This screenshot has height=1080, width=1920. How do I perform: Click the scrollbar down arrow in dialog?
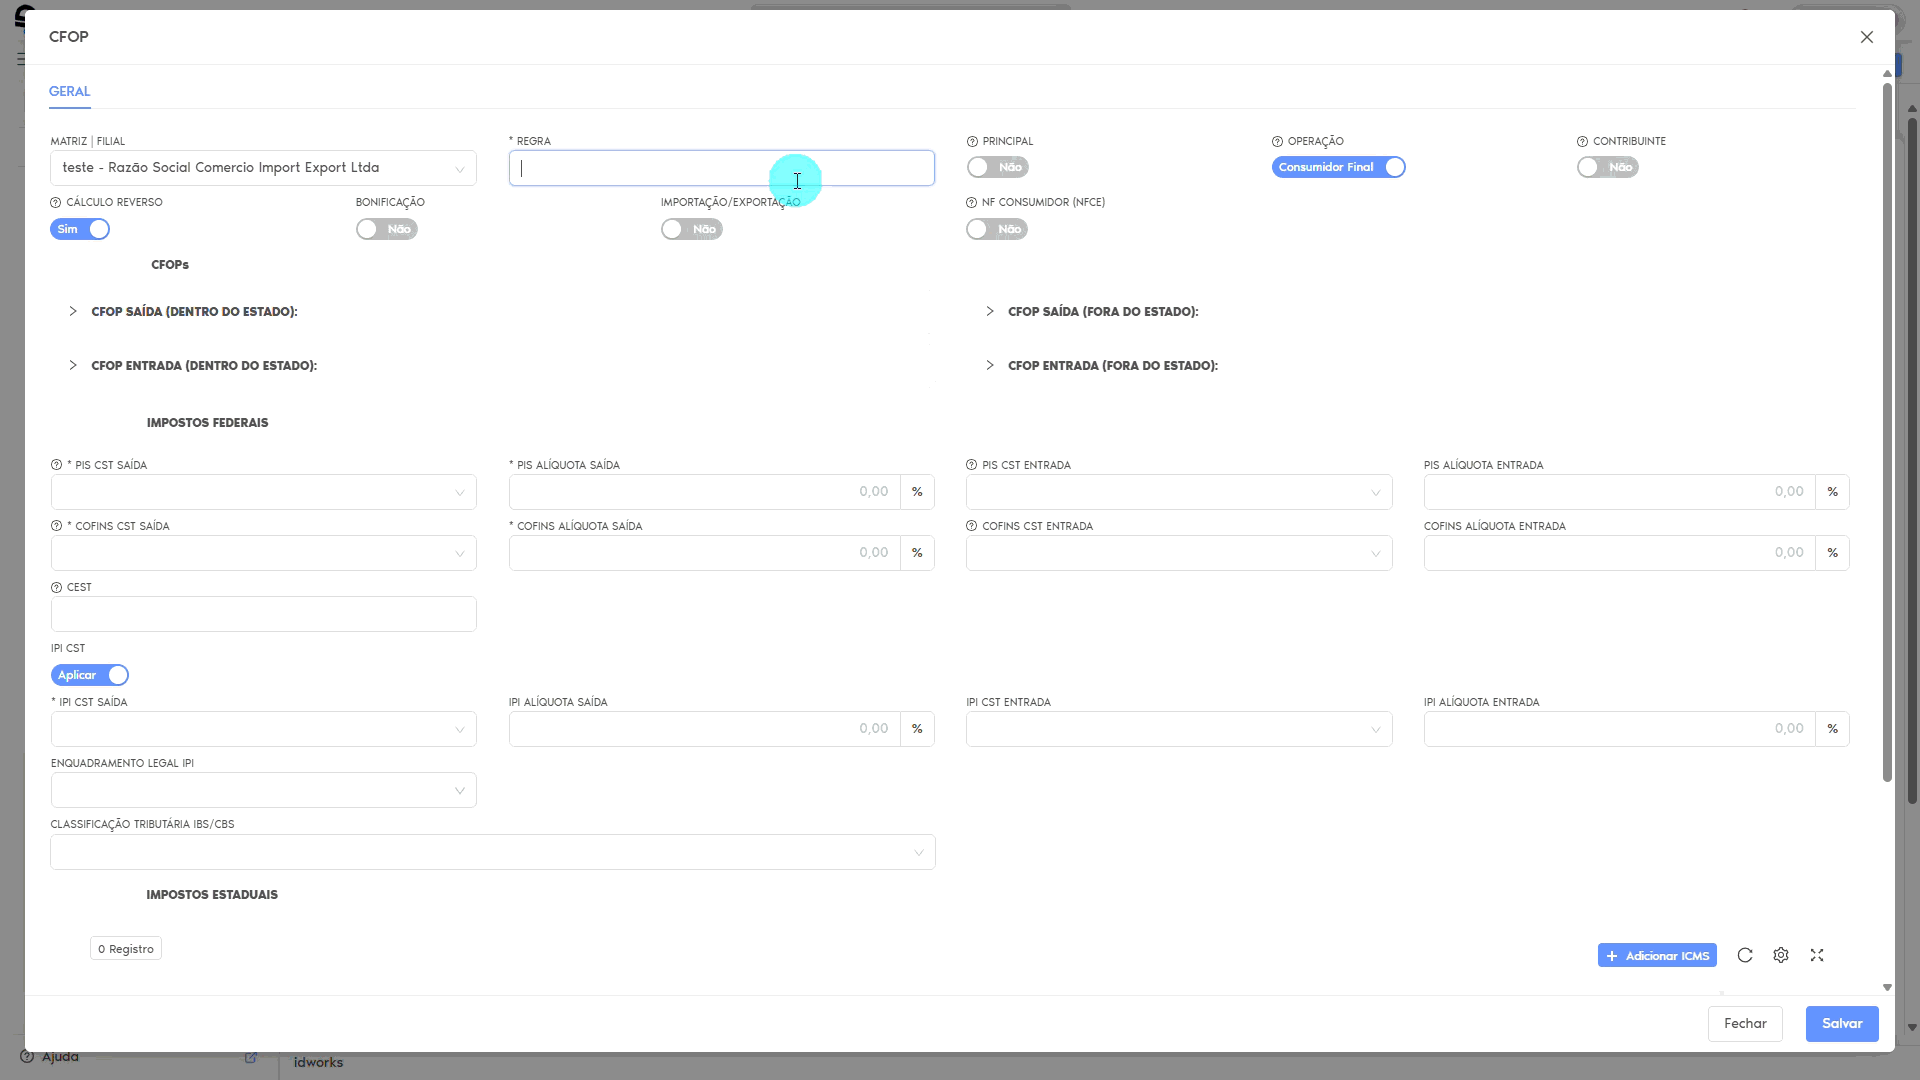tap(1887, 987)
